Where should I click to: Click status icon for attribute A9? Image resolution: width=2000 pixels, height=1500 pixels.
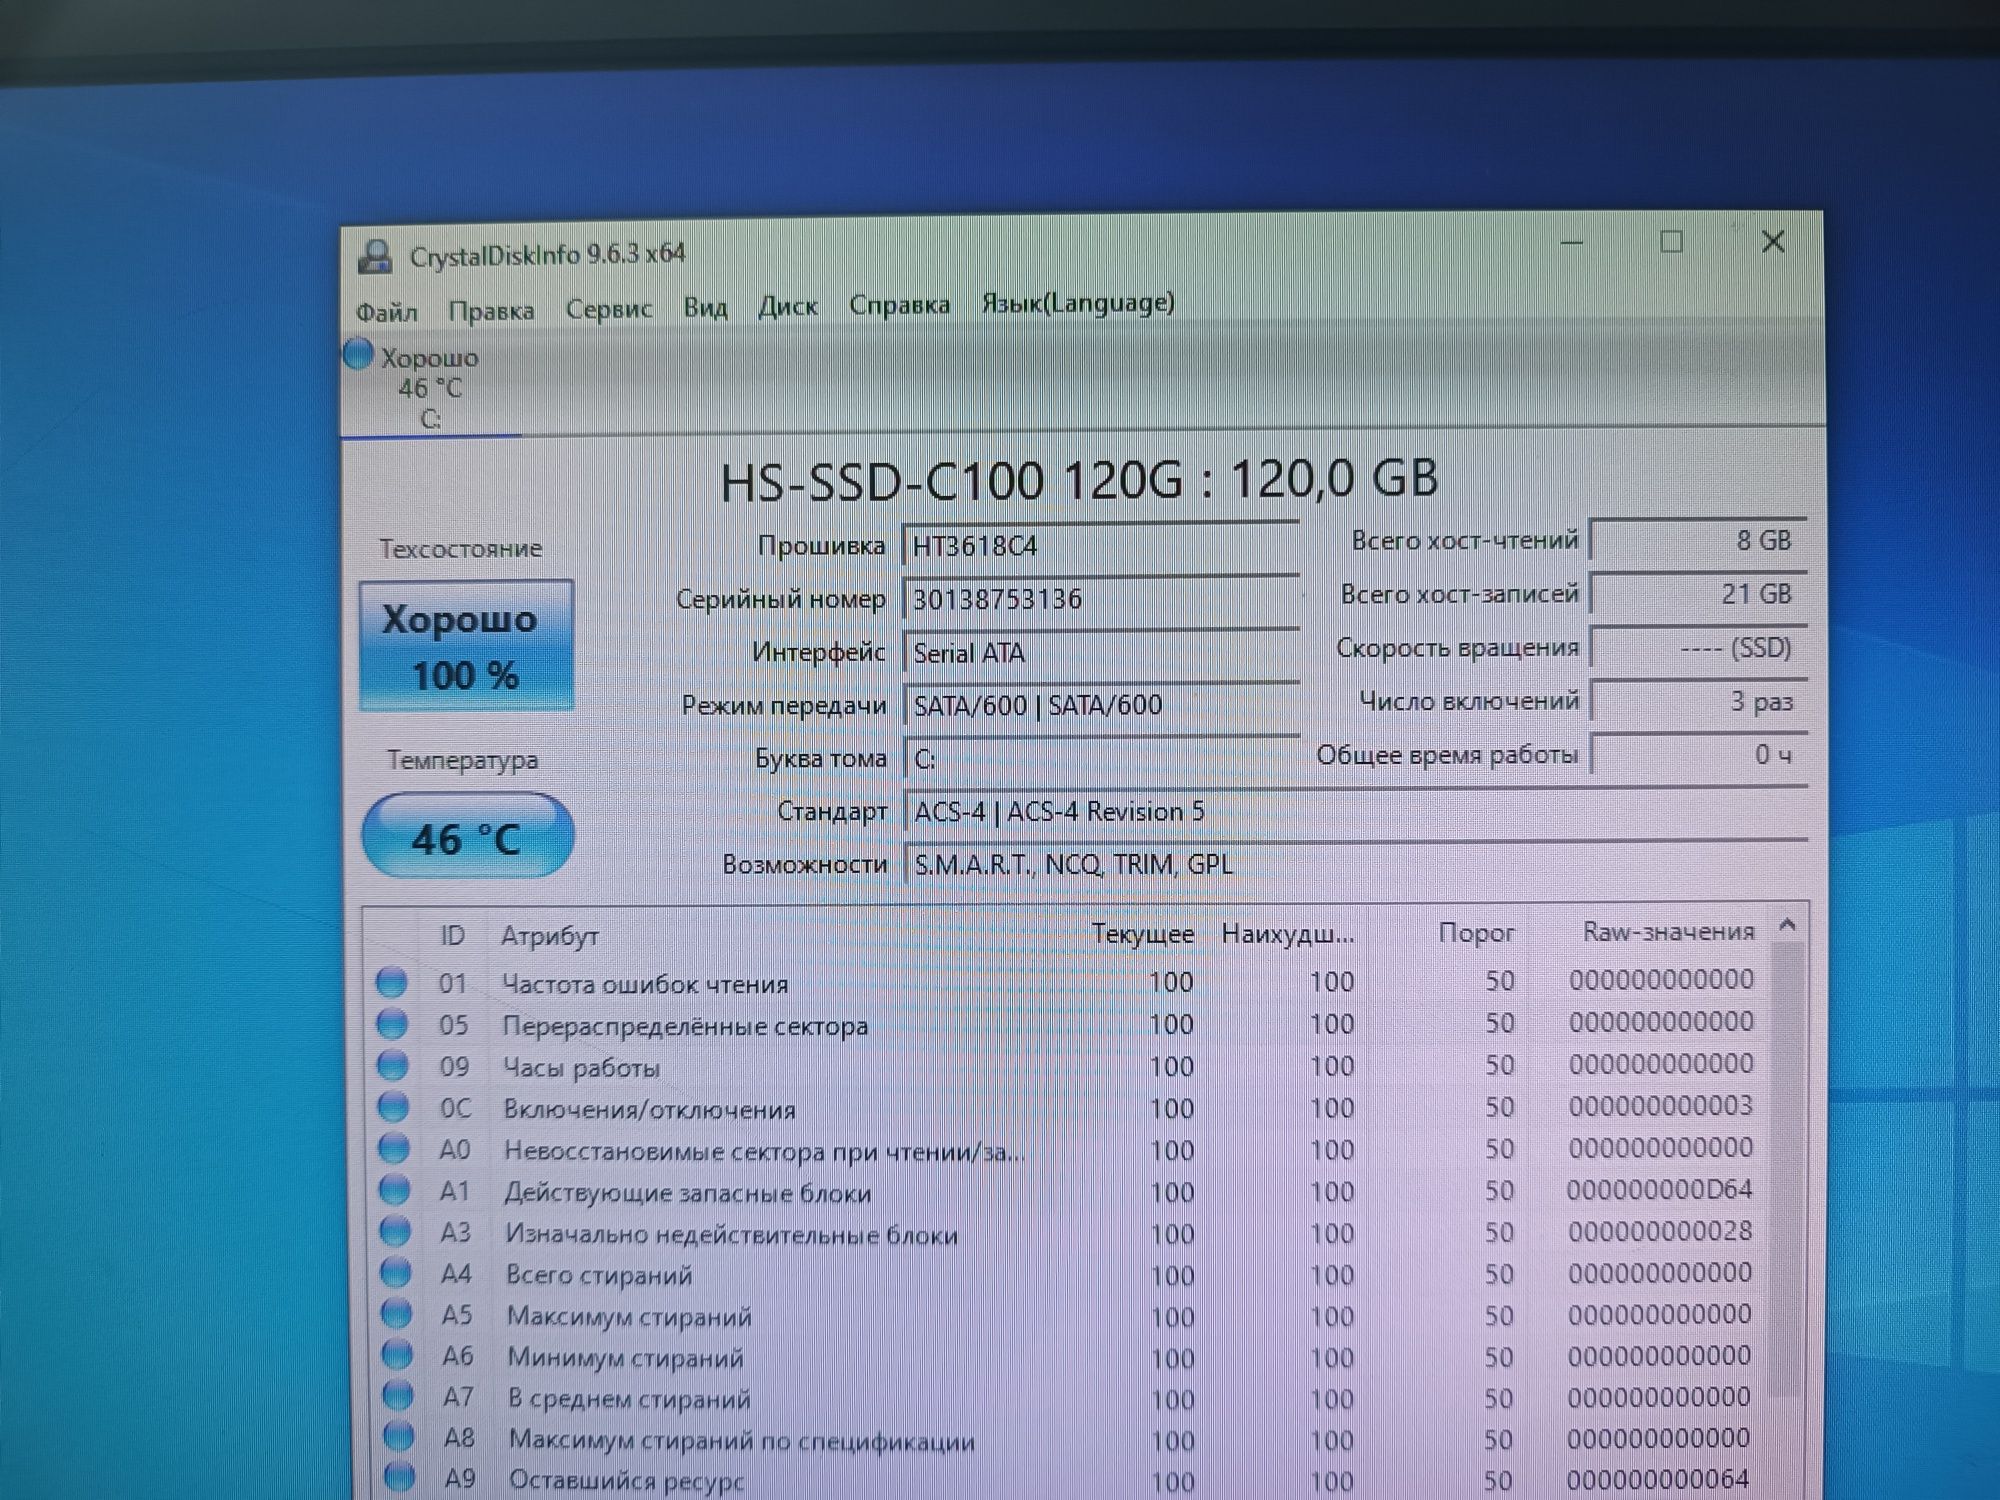(x=399, y=1476)
